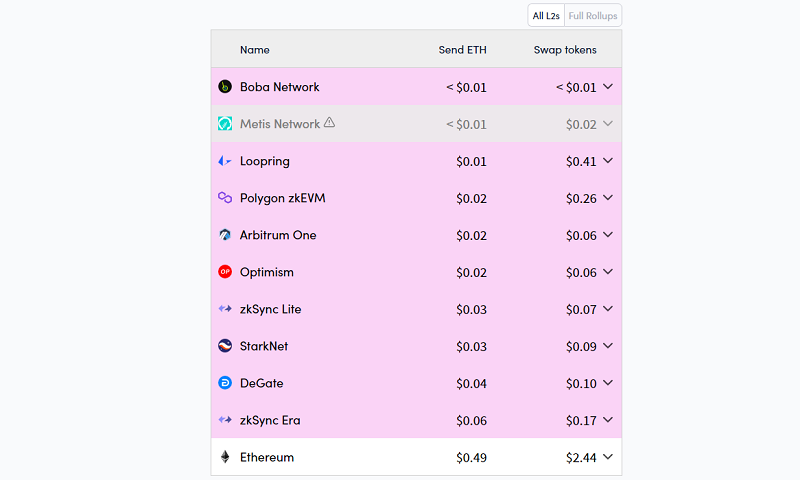Expand the Boba Network row chevron
The image size is (800, 480).
(608, 87)
